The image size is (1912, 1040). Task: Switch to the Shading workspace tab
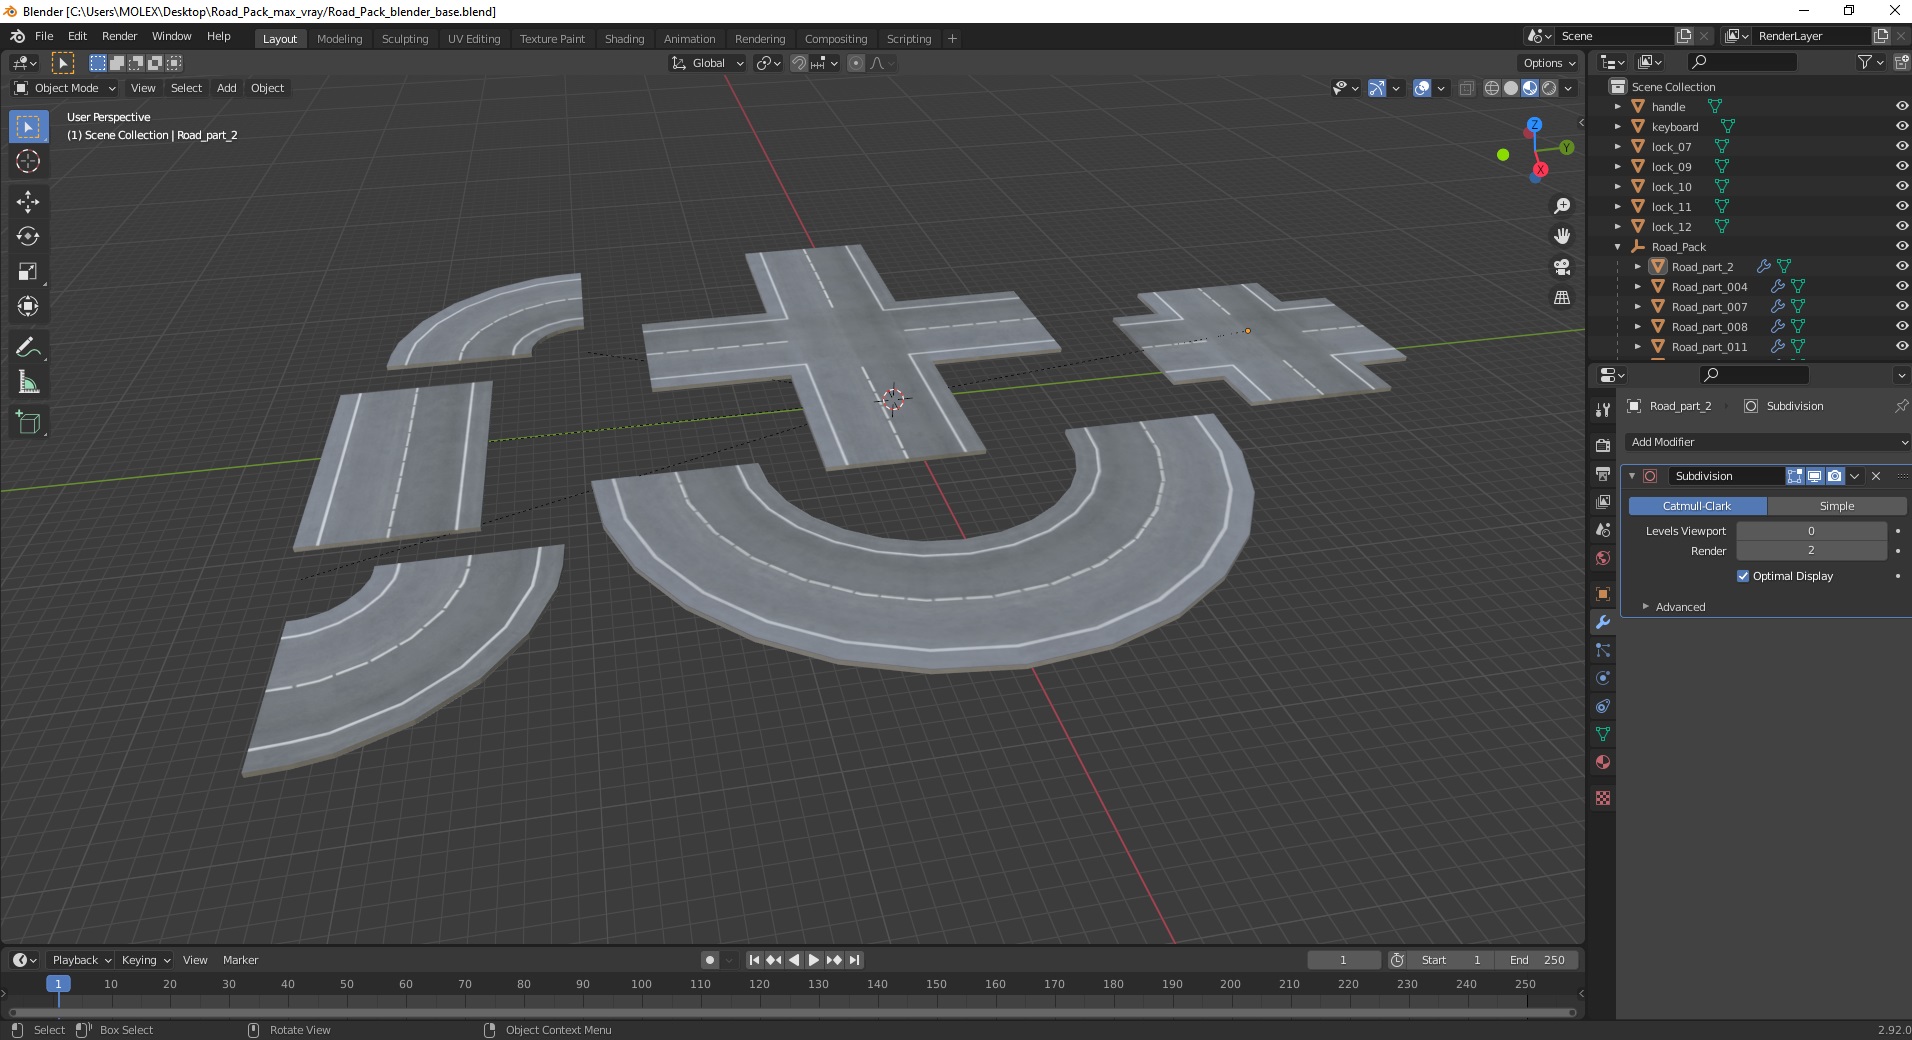pyautogui.click(x=624, y=39)
